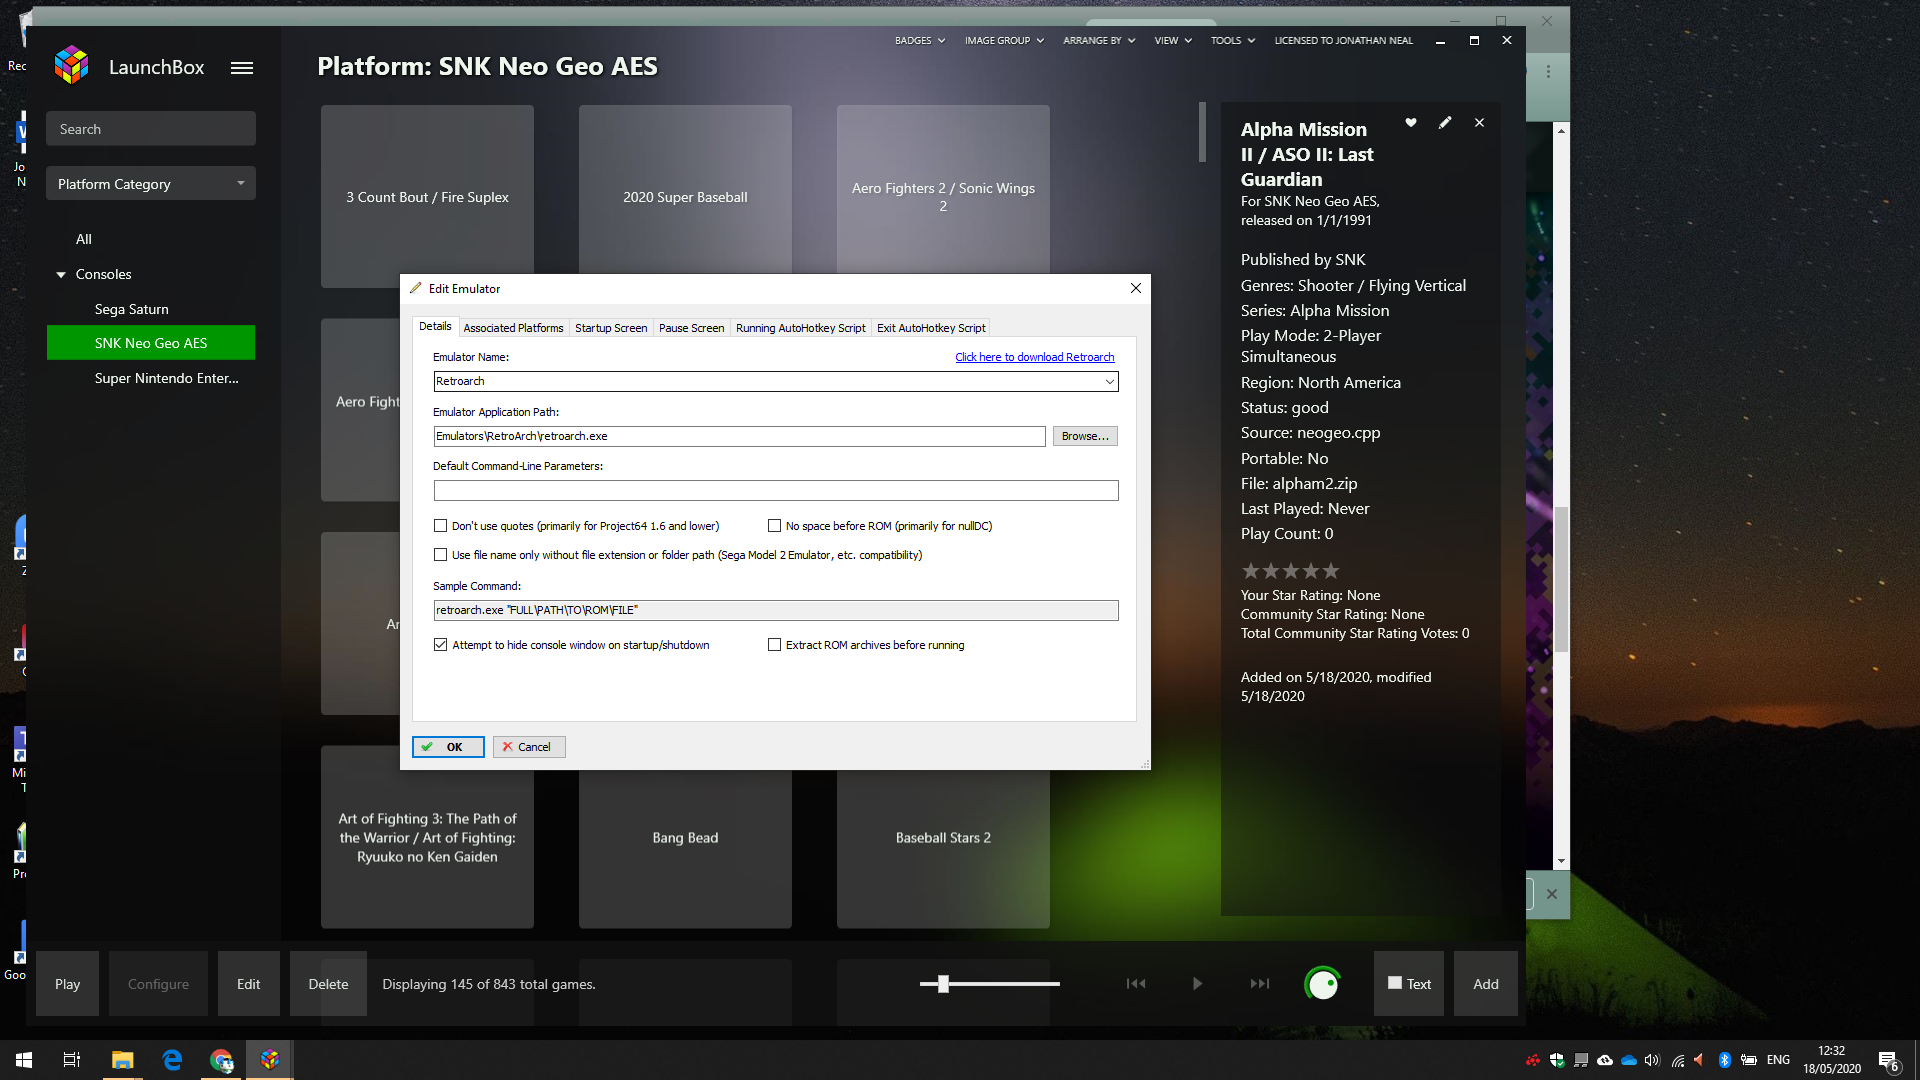Viewport: 1920px width, 1080px height.
Task: Select the Details tab
Action: (x=435, y=326)
